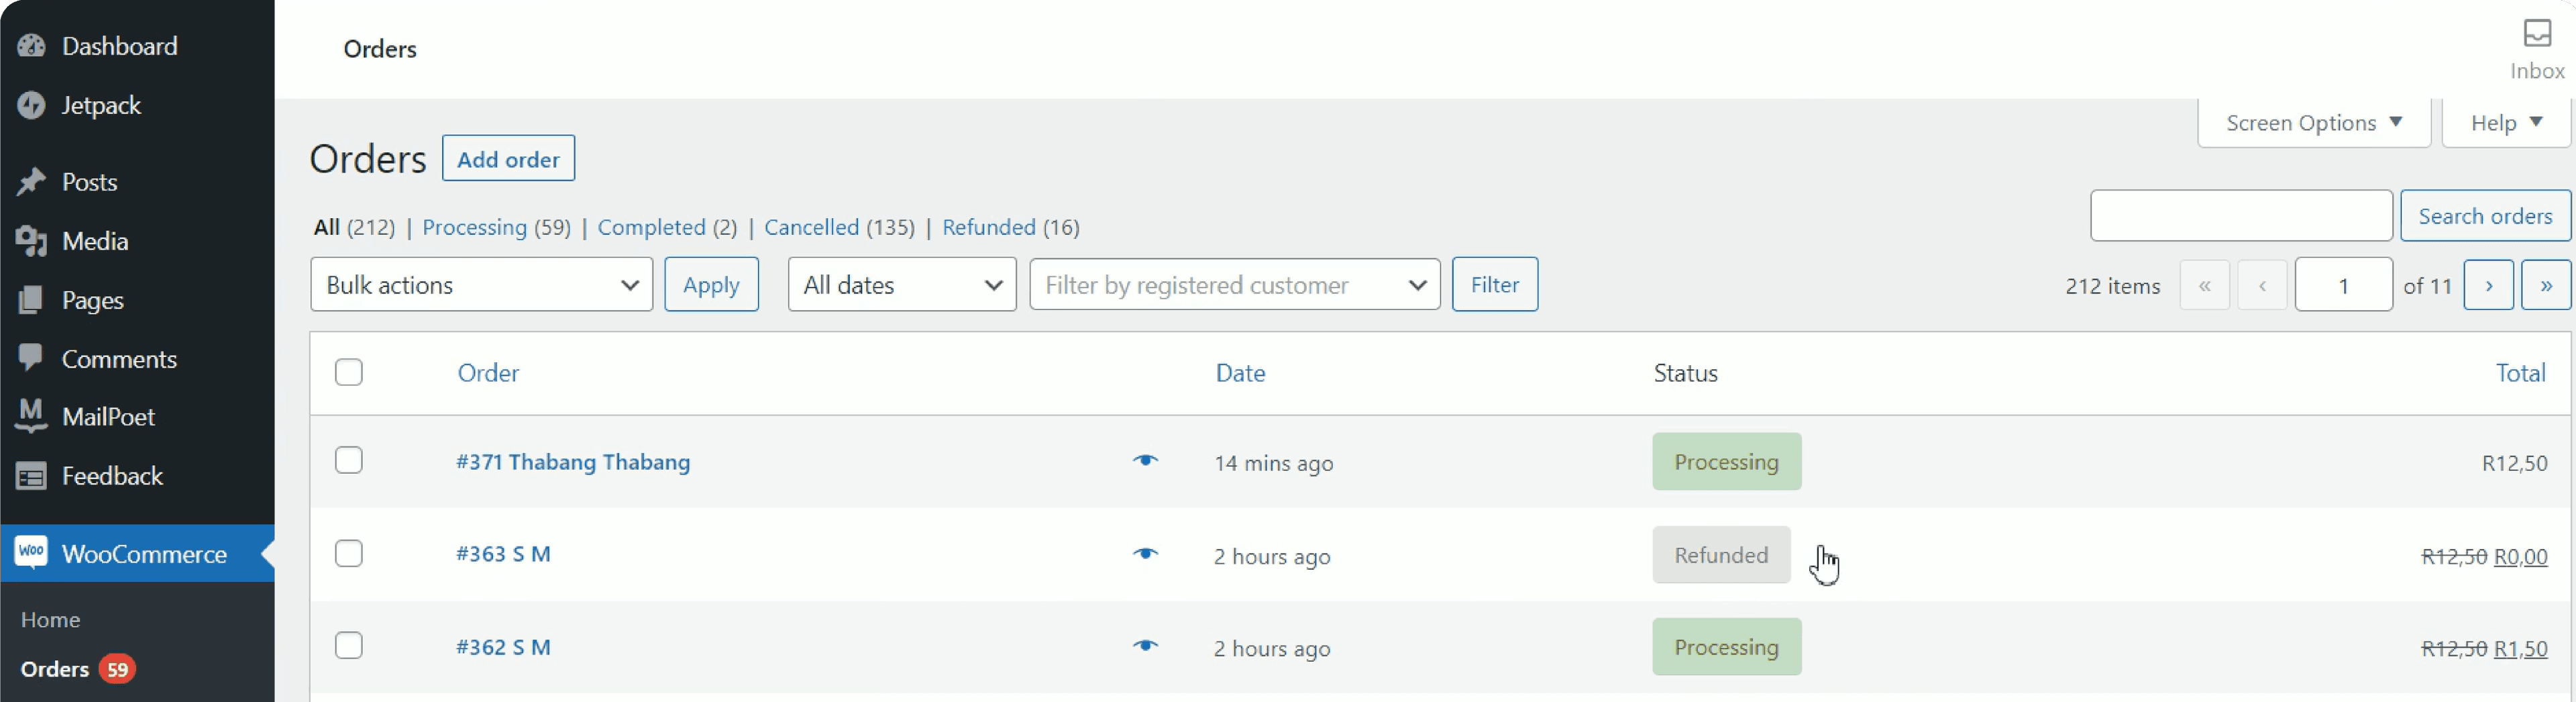Click the Comments bubble icon
Screen dimensions: 2576x702
31,358
